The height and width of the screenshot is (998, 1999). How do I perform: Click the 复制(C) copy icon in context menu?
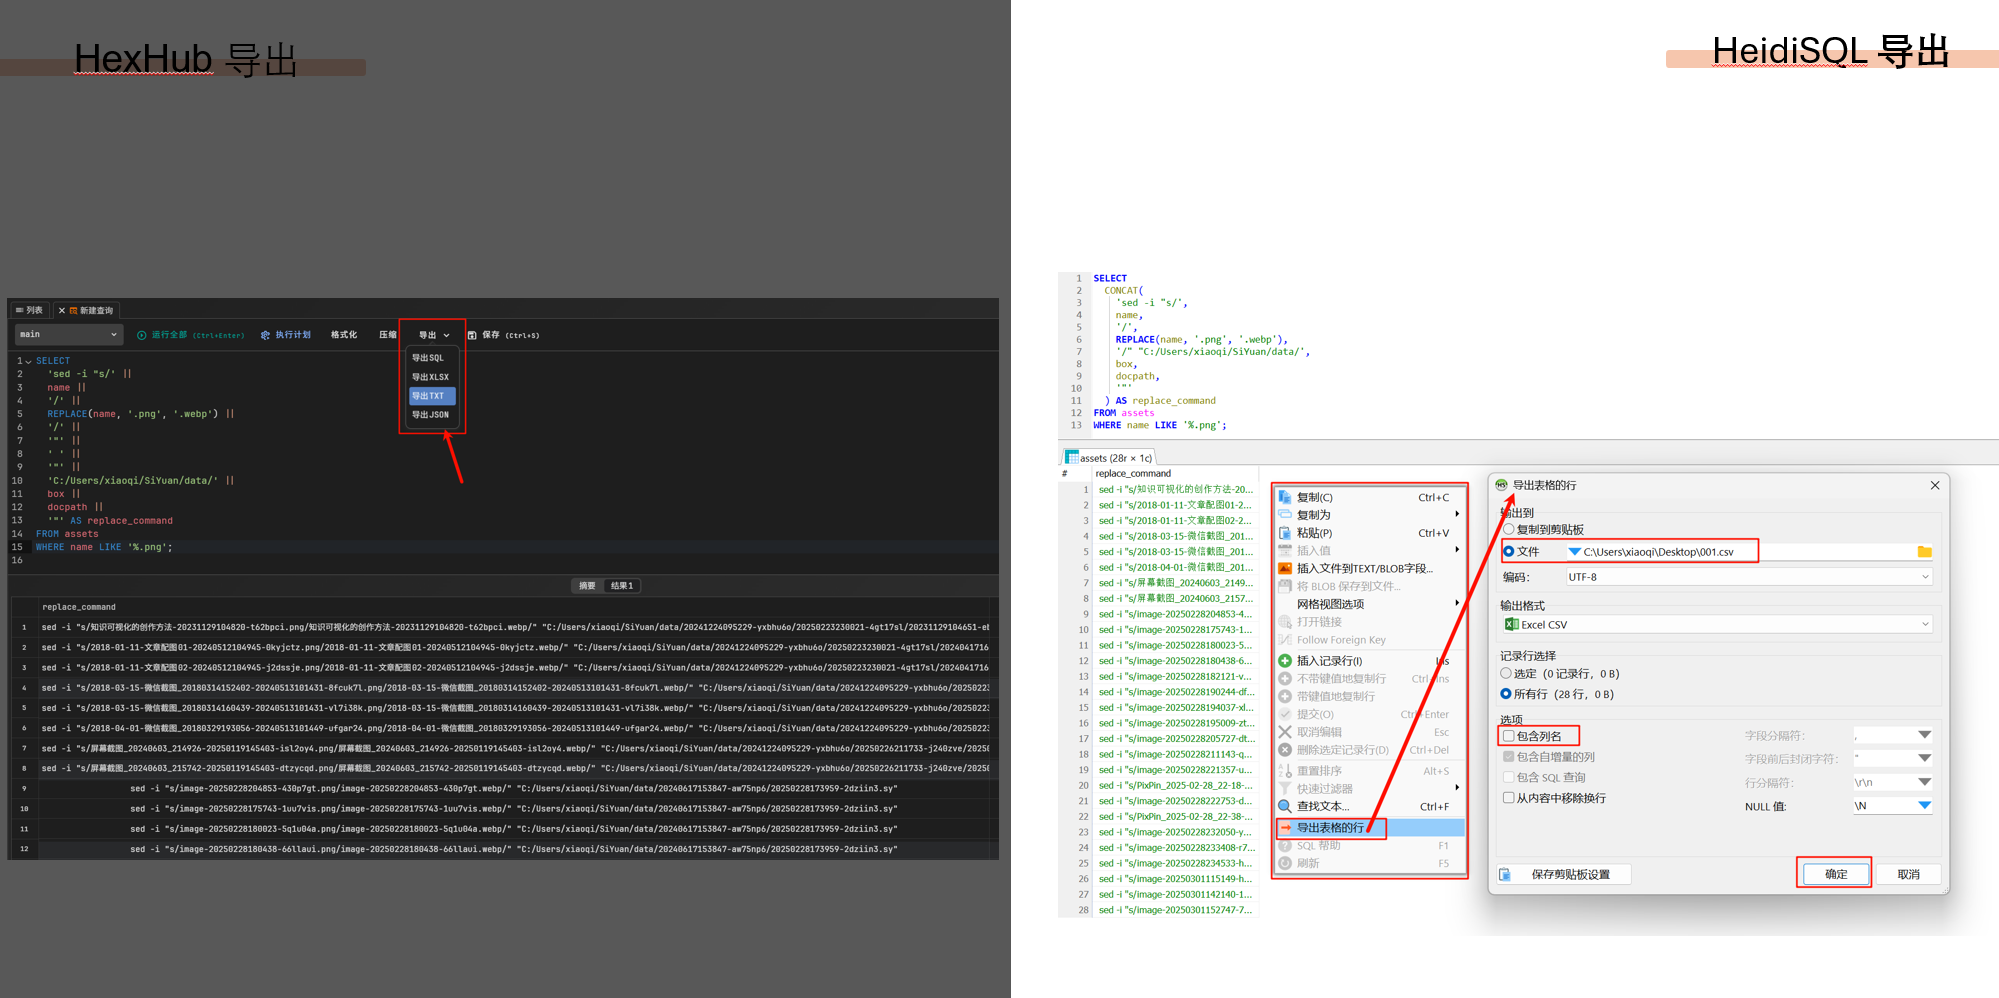click(1285, 497)
